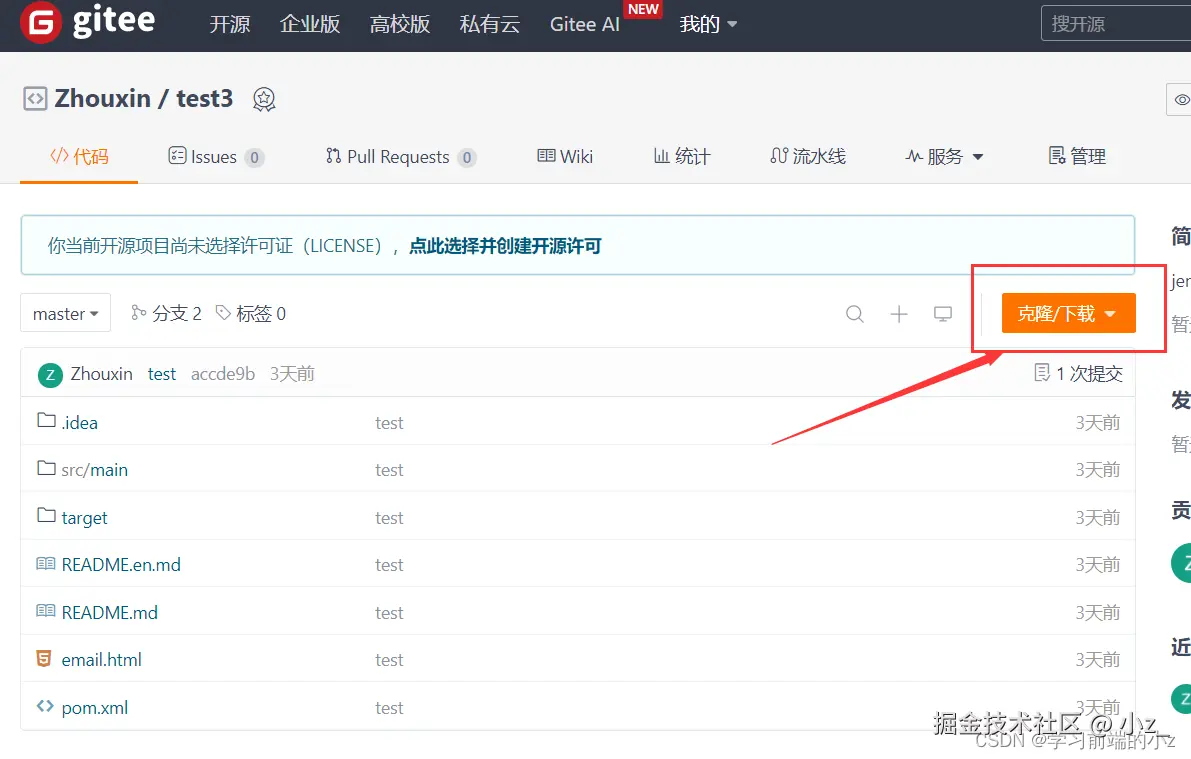Open the target folder
1191x759 pixels.
84,517
